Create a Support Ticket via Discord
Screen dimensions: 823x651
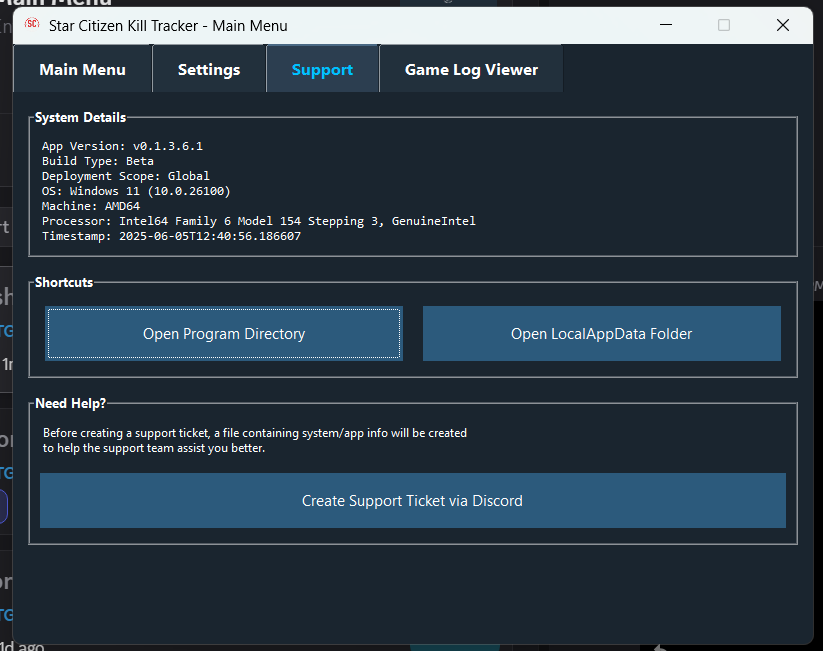(412, 500)
